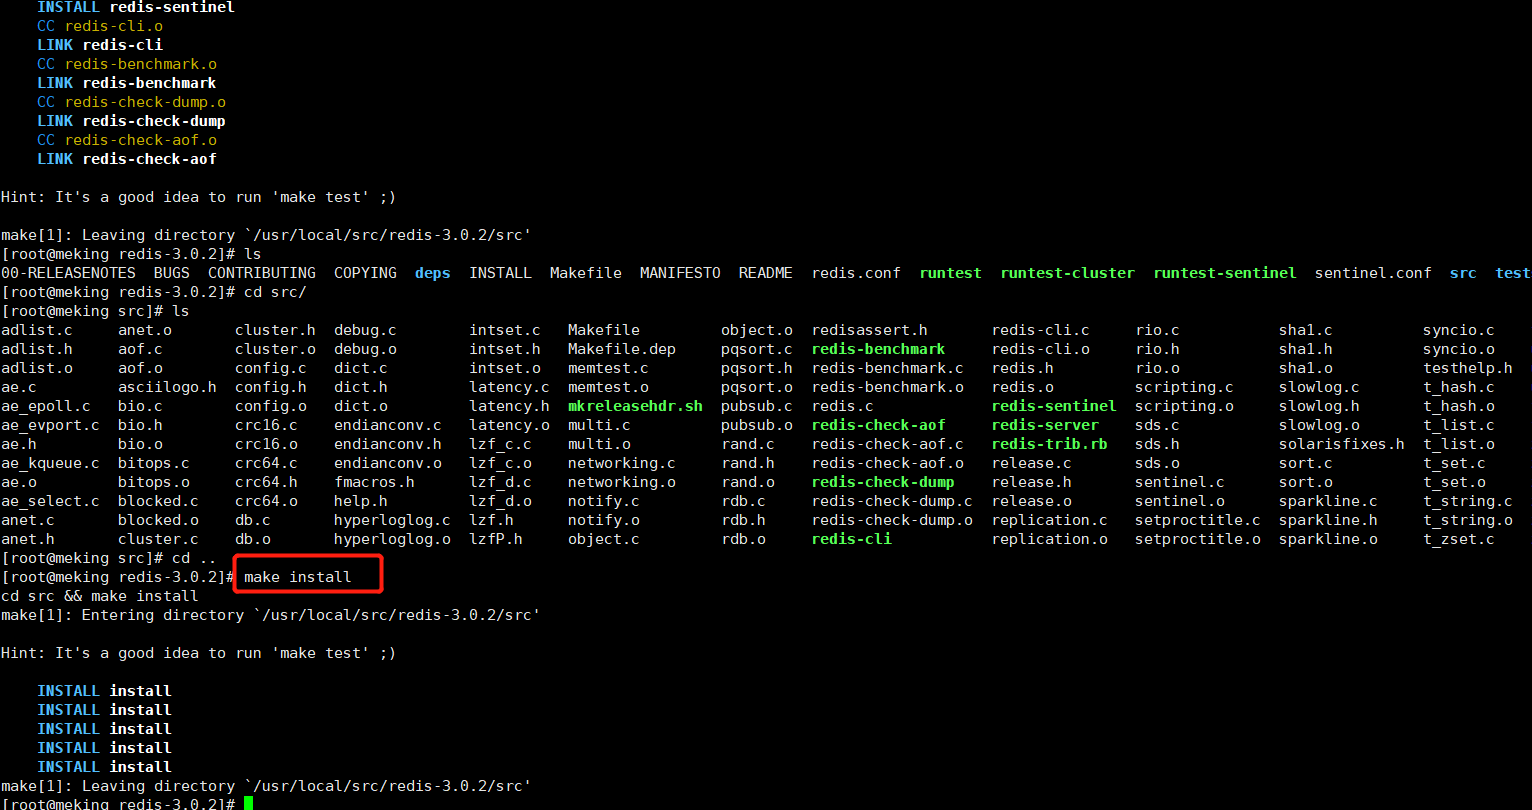Viewport: 1532px width, 810px height.
Task: Select the 'cd ..' command line
Action: coord(194,558)
